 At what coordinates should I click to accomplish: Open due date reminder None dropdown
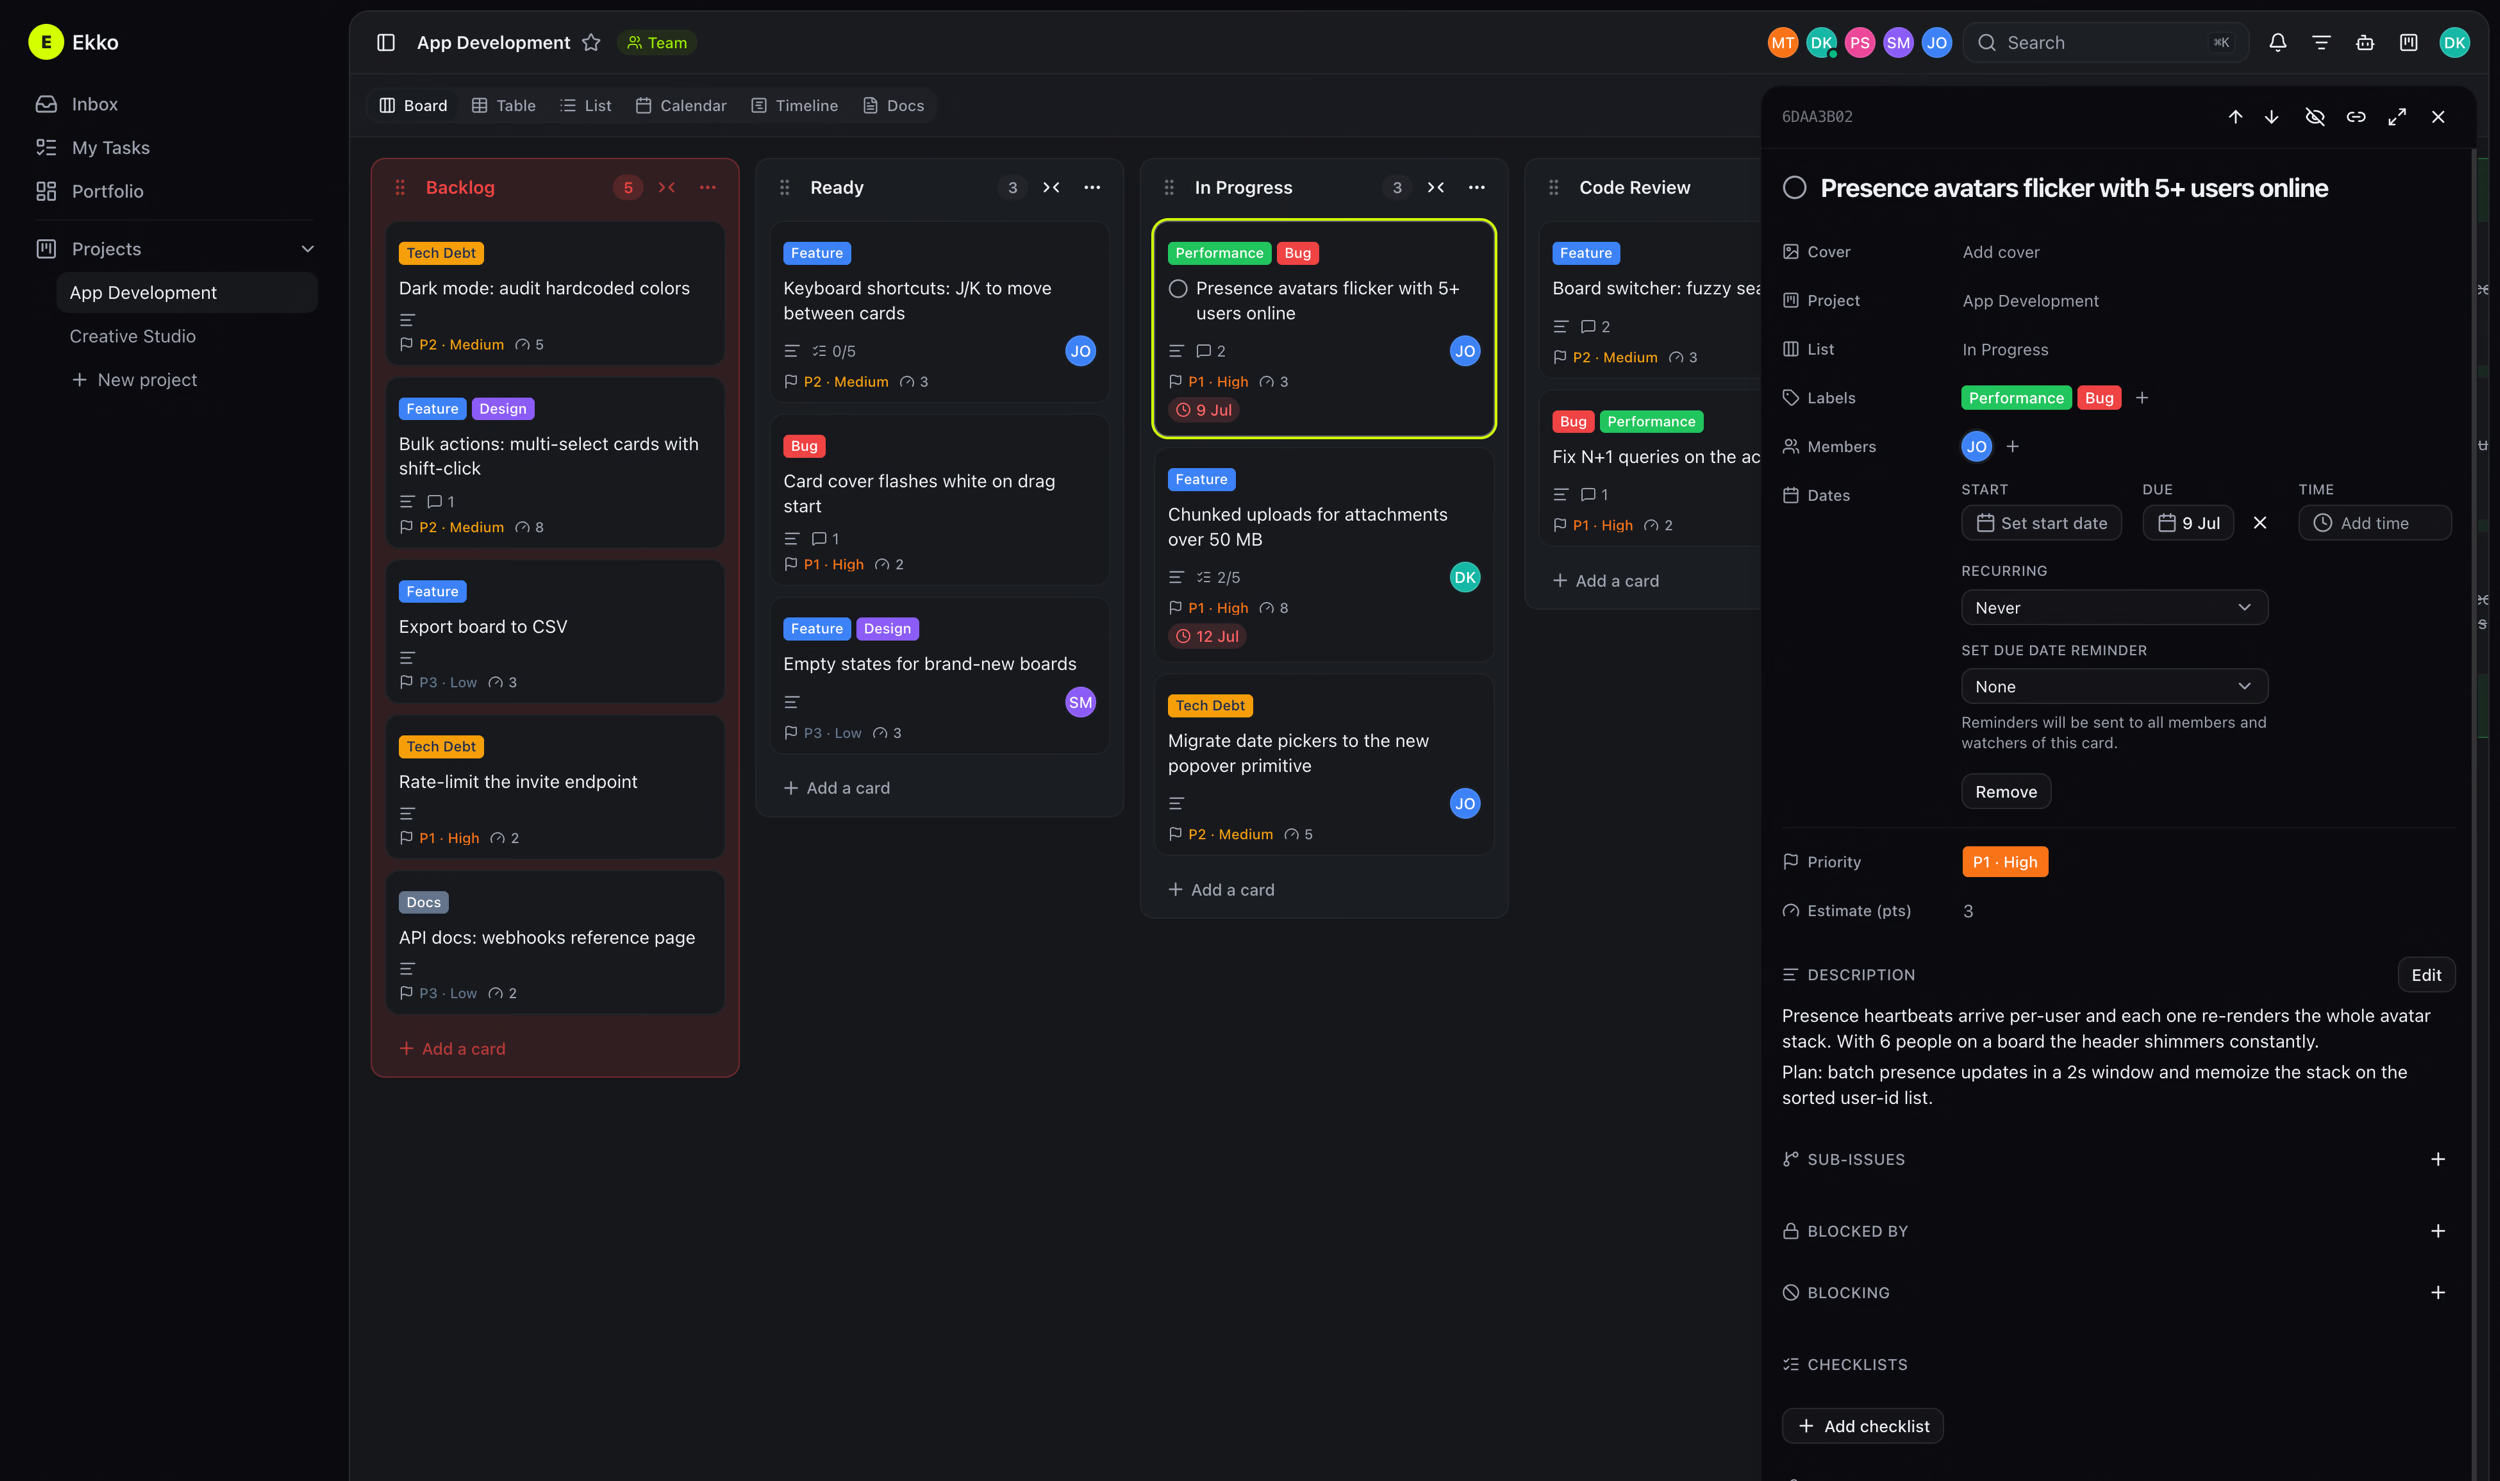pos(2114,686)
